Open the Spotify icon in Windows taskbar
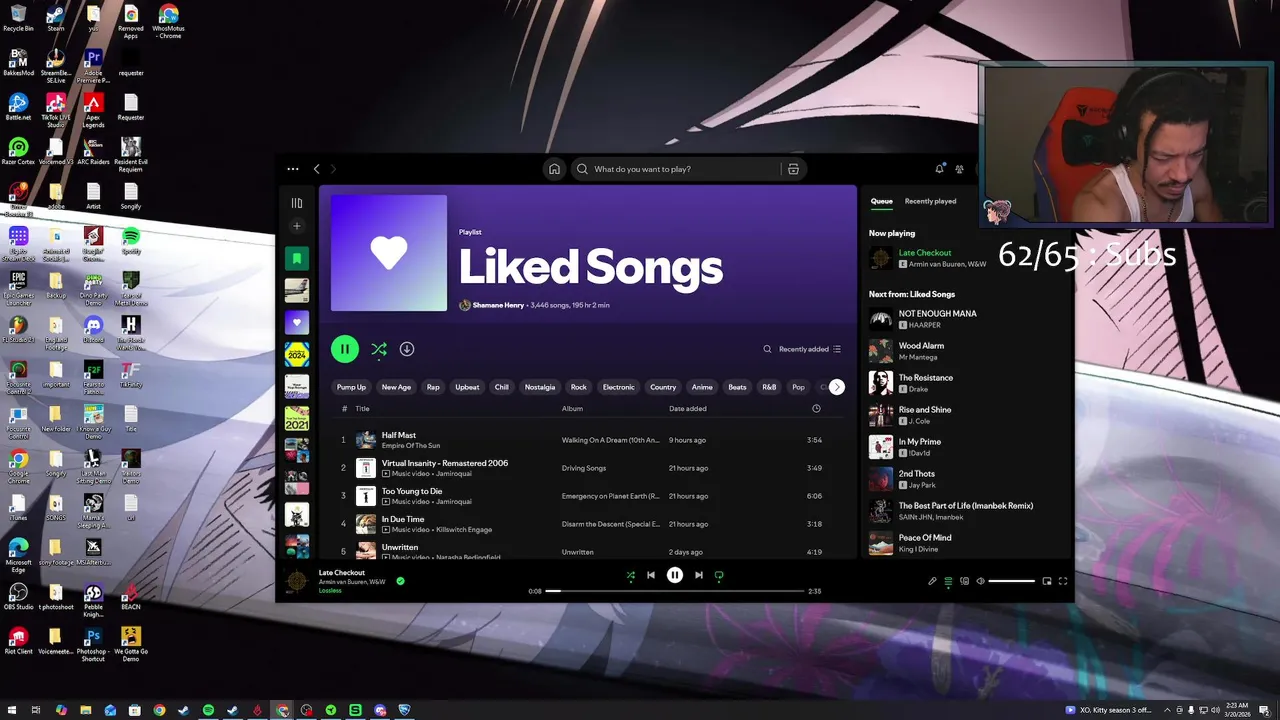1280x720 pixels. tap(208, 710)
